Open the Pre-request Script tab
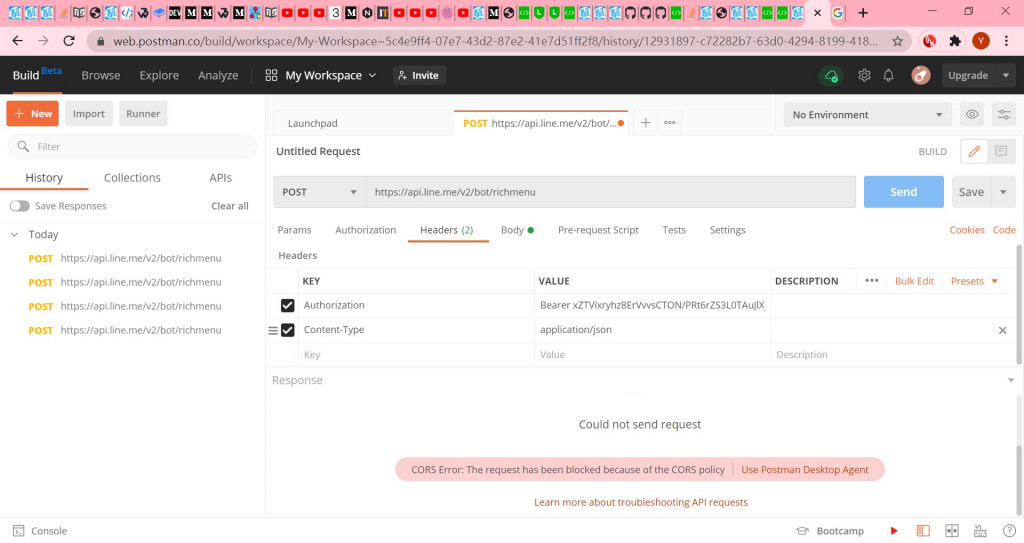The width and height of the screenshot is (1024, 543). pyautogui.click(x=598, y=230)
